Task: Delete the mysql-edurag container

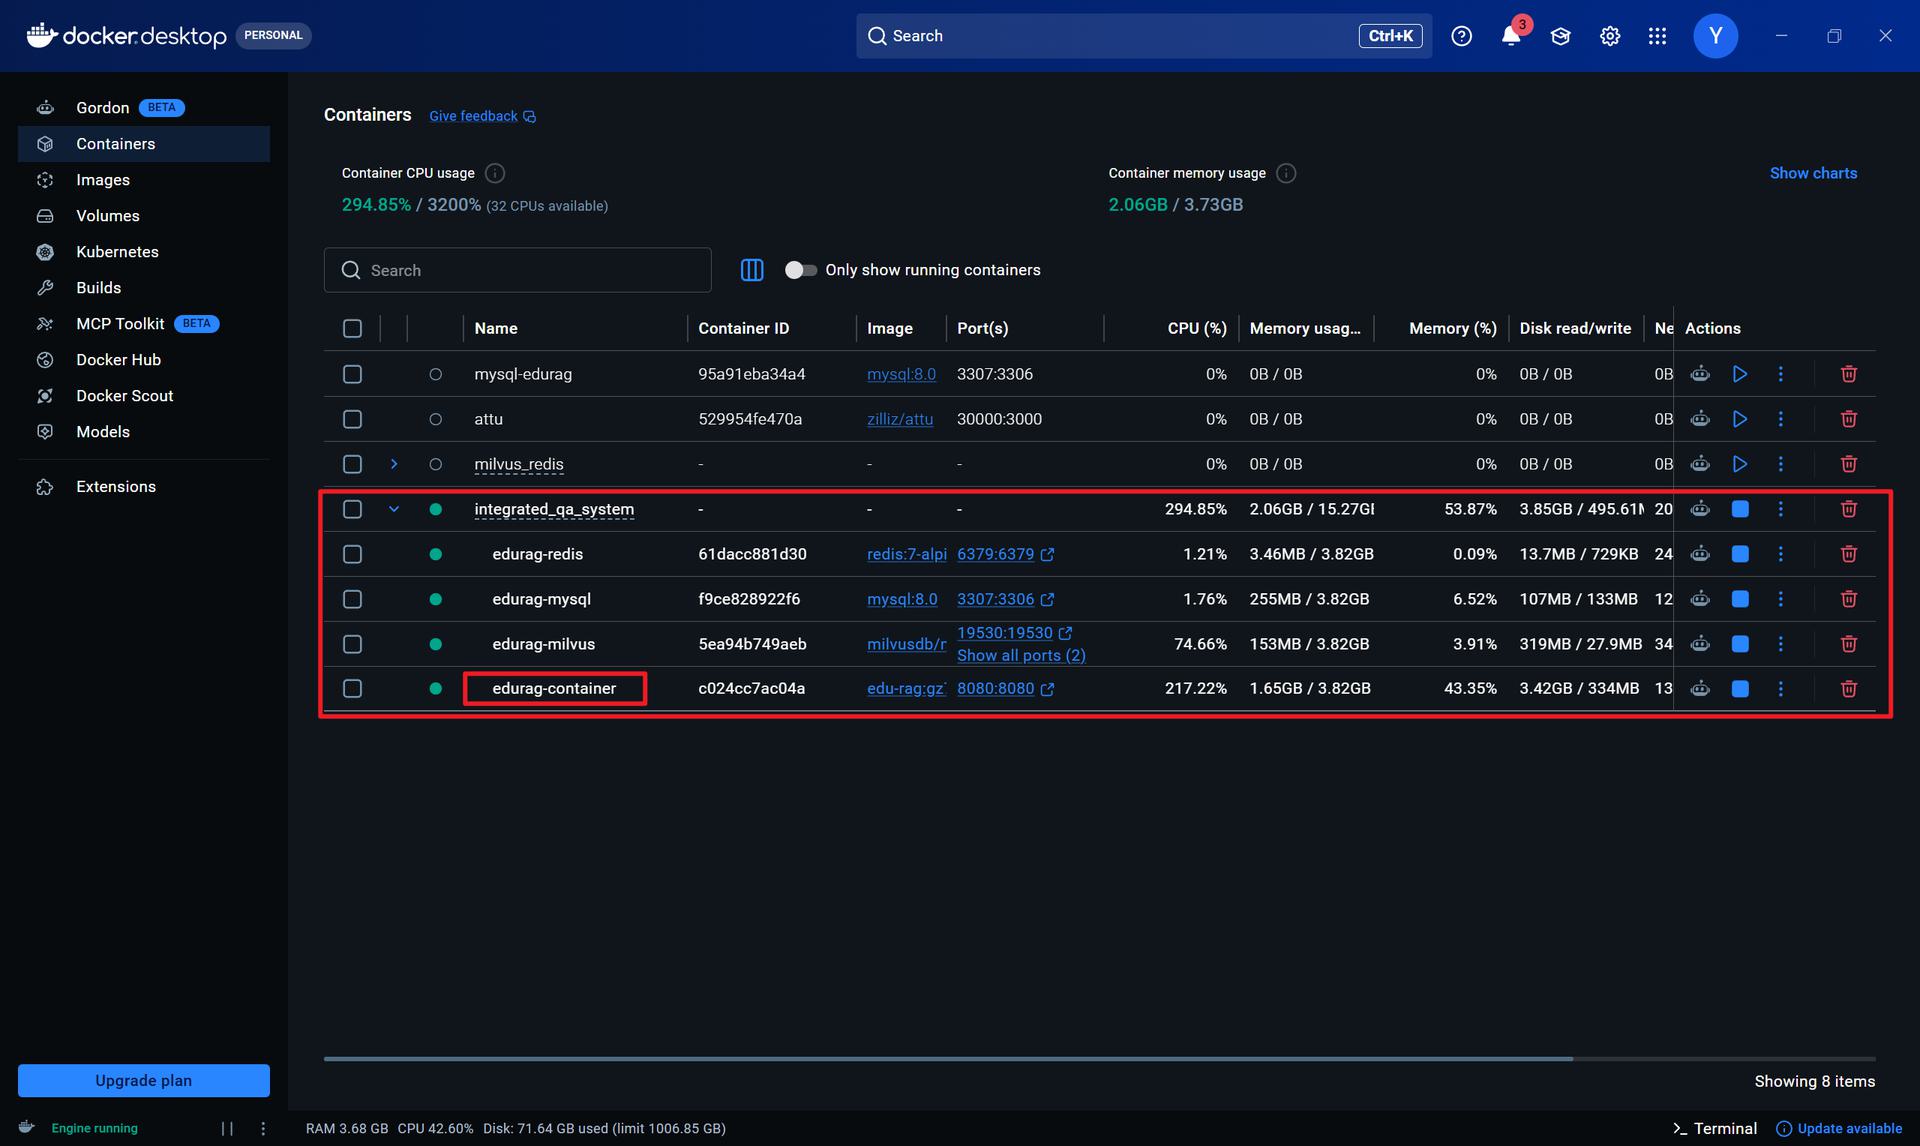Action: click(1849, 374)
